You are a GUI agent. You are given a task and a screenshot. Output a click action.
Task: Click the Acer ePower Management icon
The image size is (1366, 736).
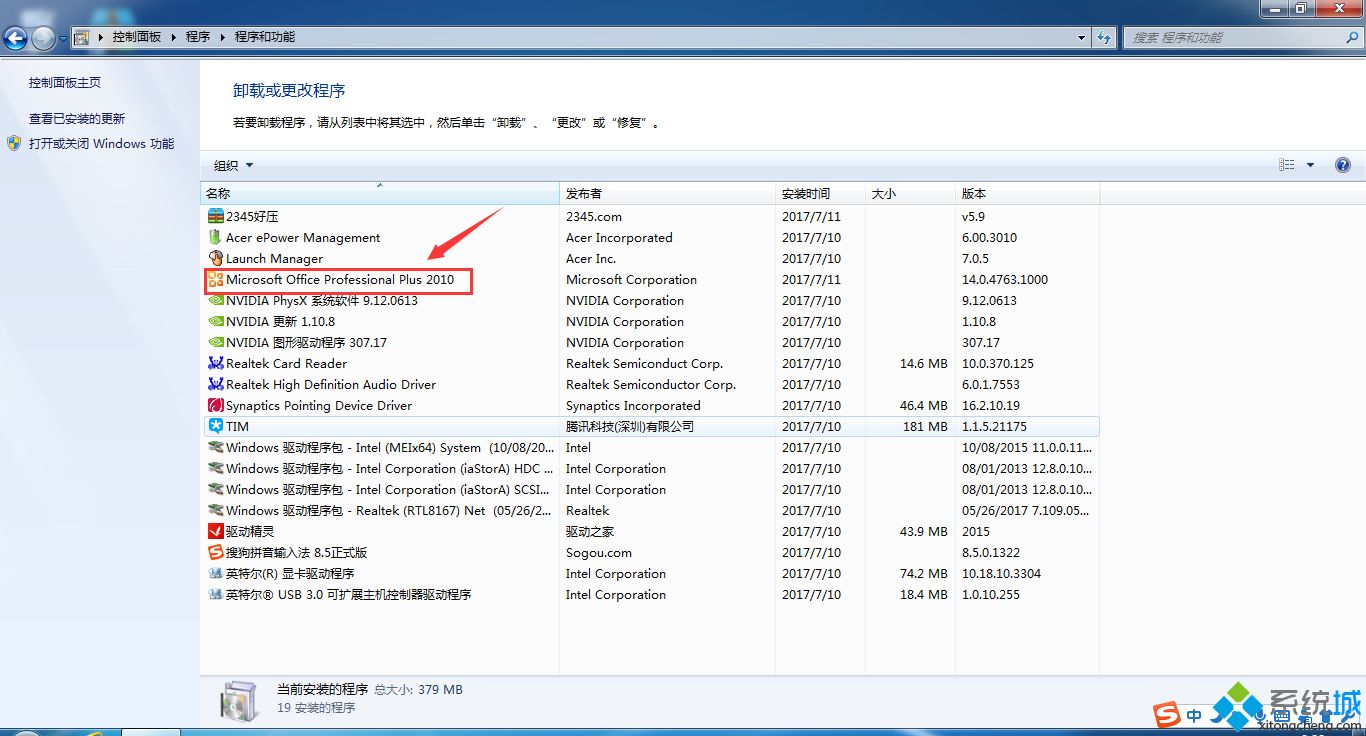click(215, 237)
